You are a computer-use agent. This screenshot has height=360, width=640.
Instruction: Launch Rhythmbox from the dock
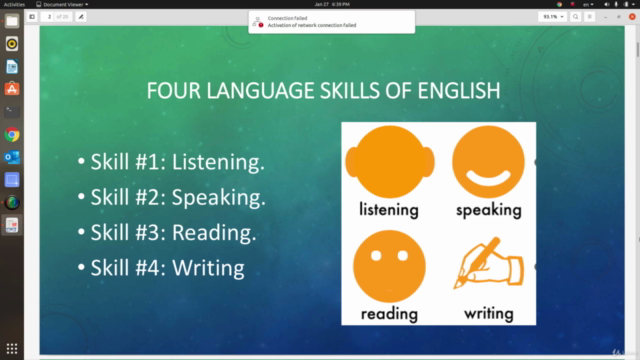pos(12,44)
